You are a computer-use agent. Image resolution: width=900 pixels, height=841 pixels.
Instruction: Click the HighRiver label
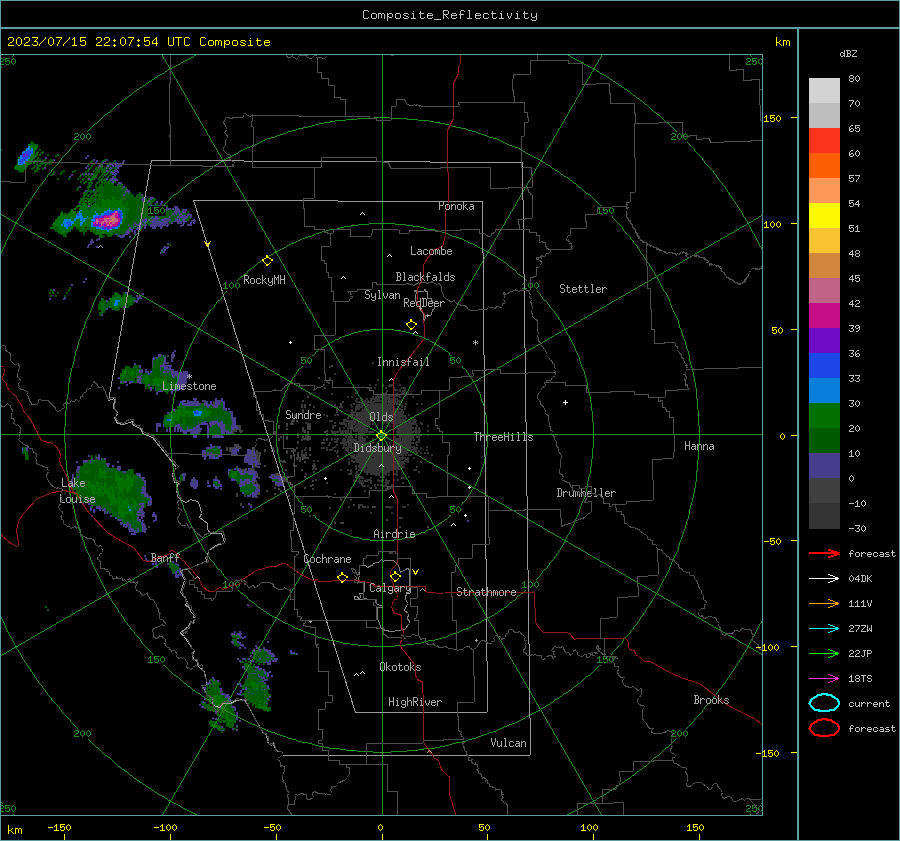[415, 702]
